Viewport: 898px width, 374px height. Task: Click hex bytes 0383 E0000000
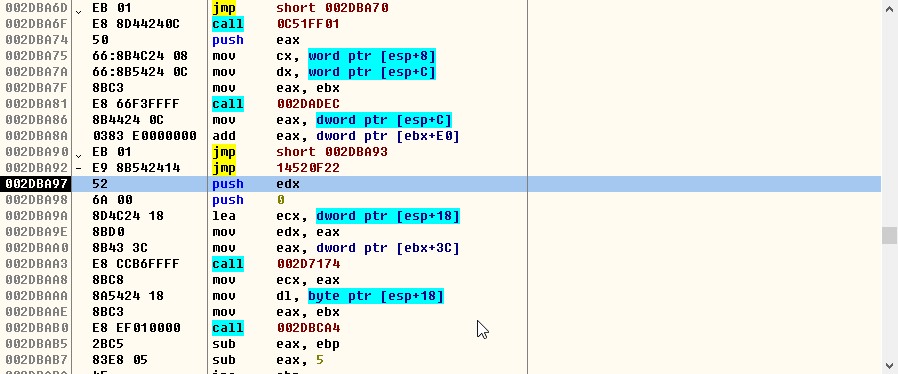click(144, 136)
